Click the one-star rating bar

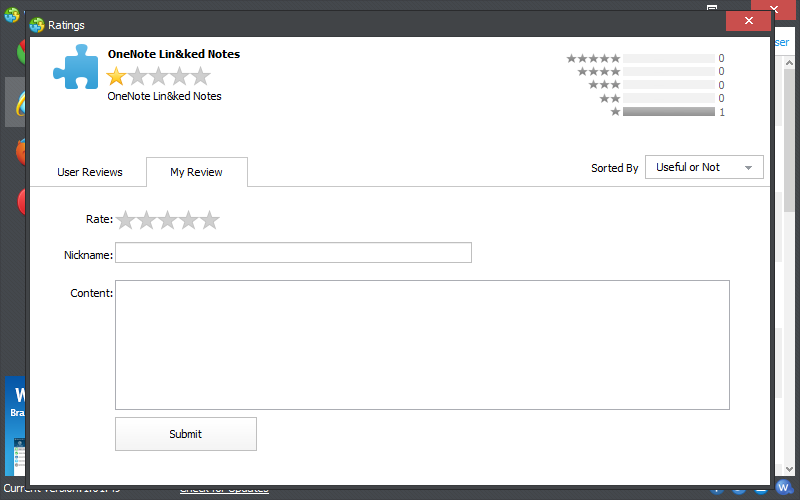pyautogui.click(x=669, y=112)
